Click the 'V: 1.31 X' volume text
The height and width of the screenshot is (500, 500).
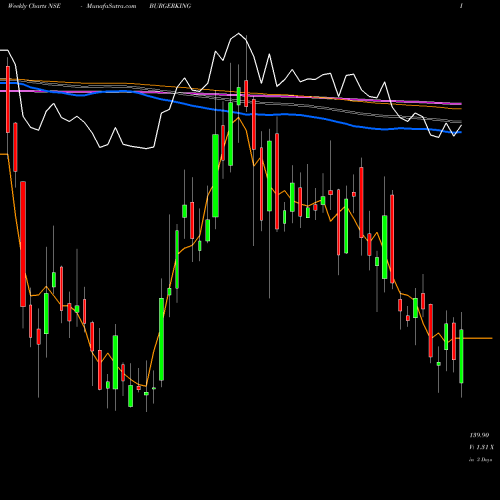(481, 447)
